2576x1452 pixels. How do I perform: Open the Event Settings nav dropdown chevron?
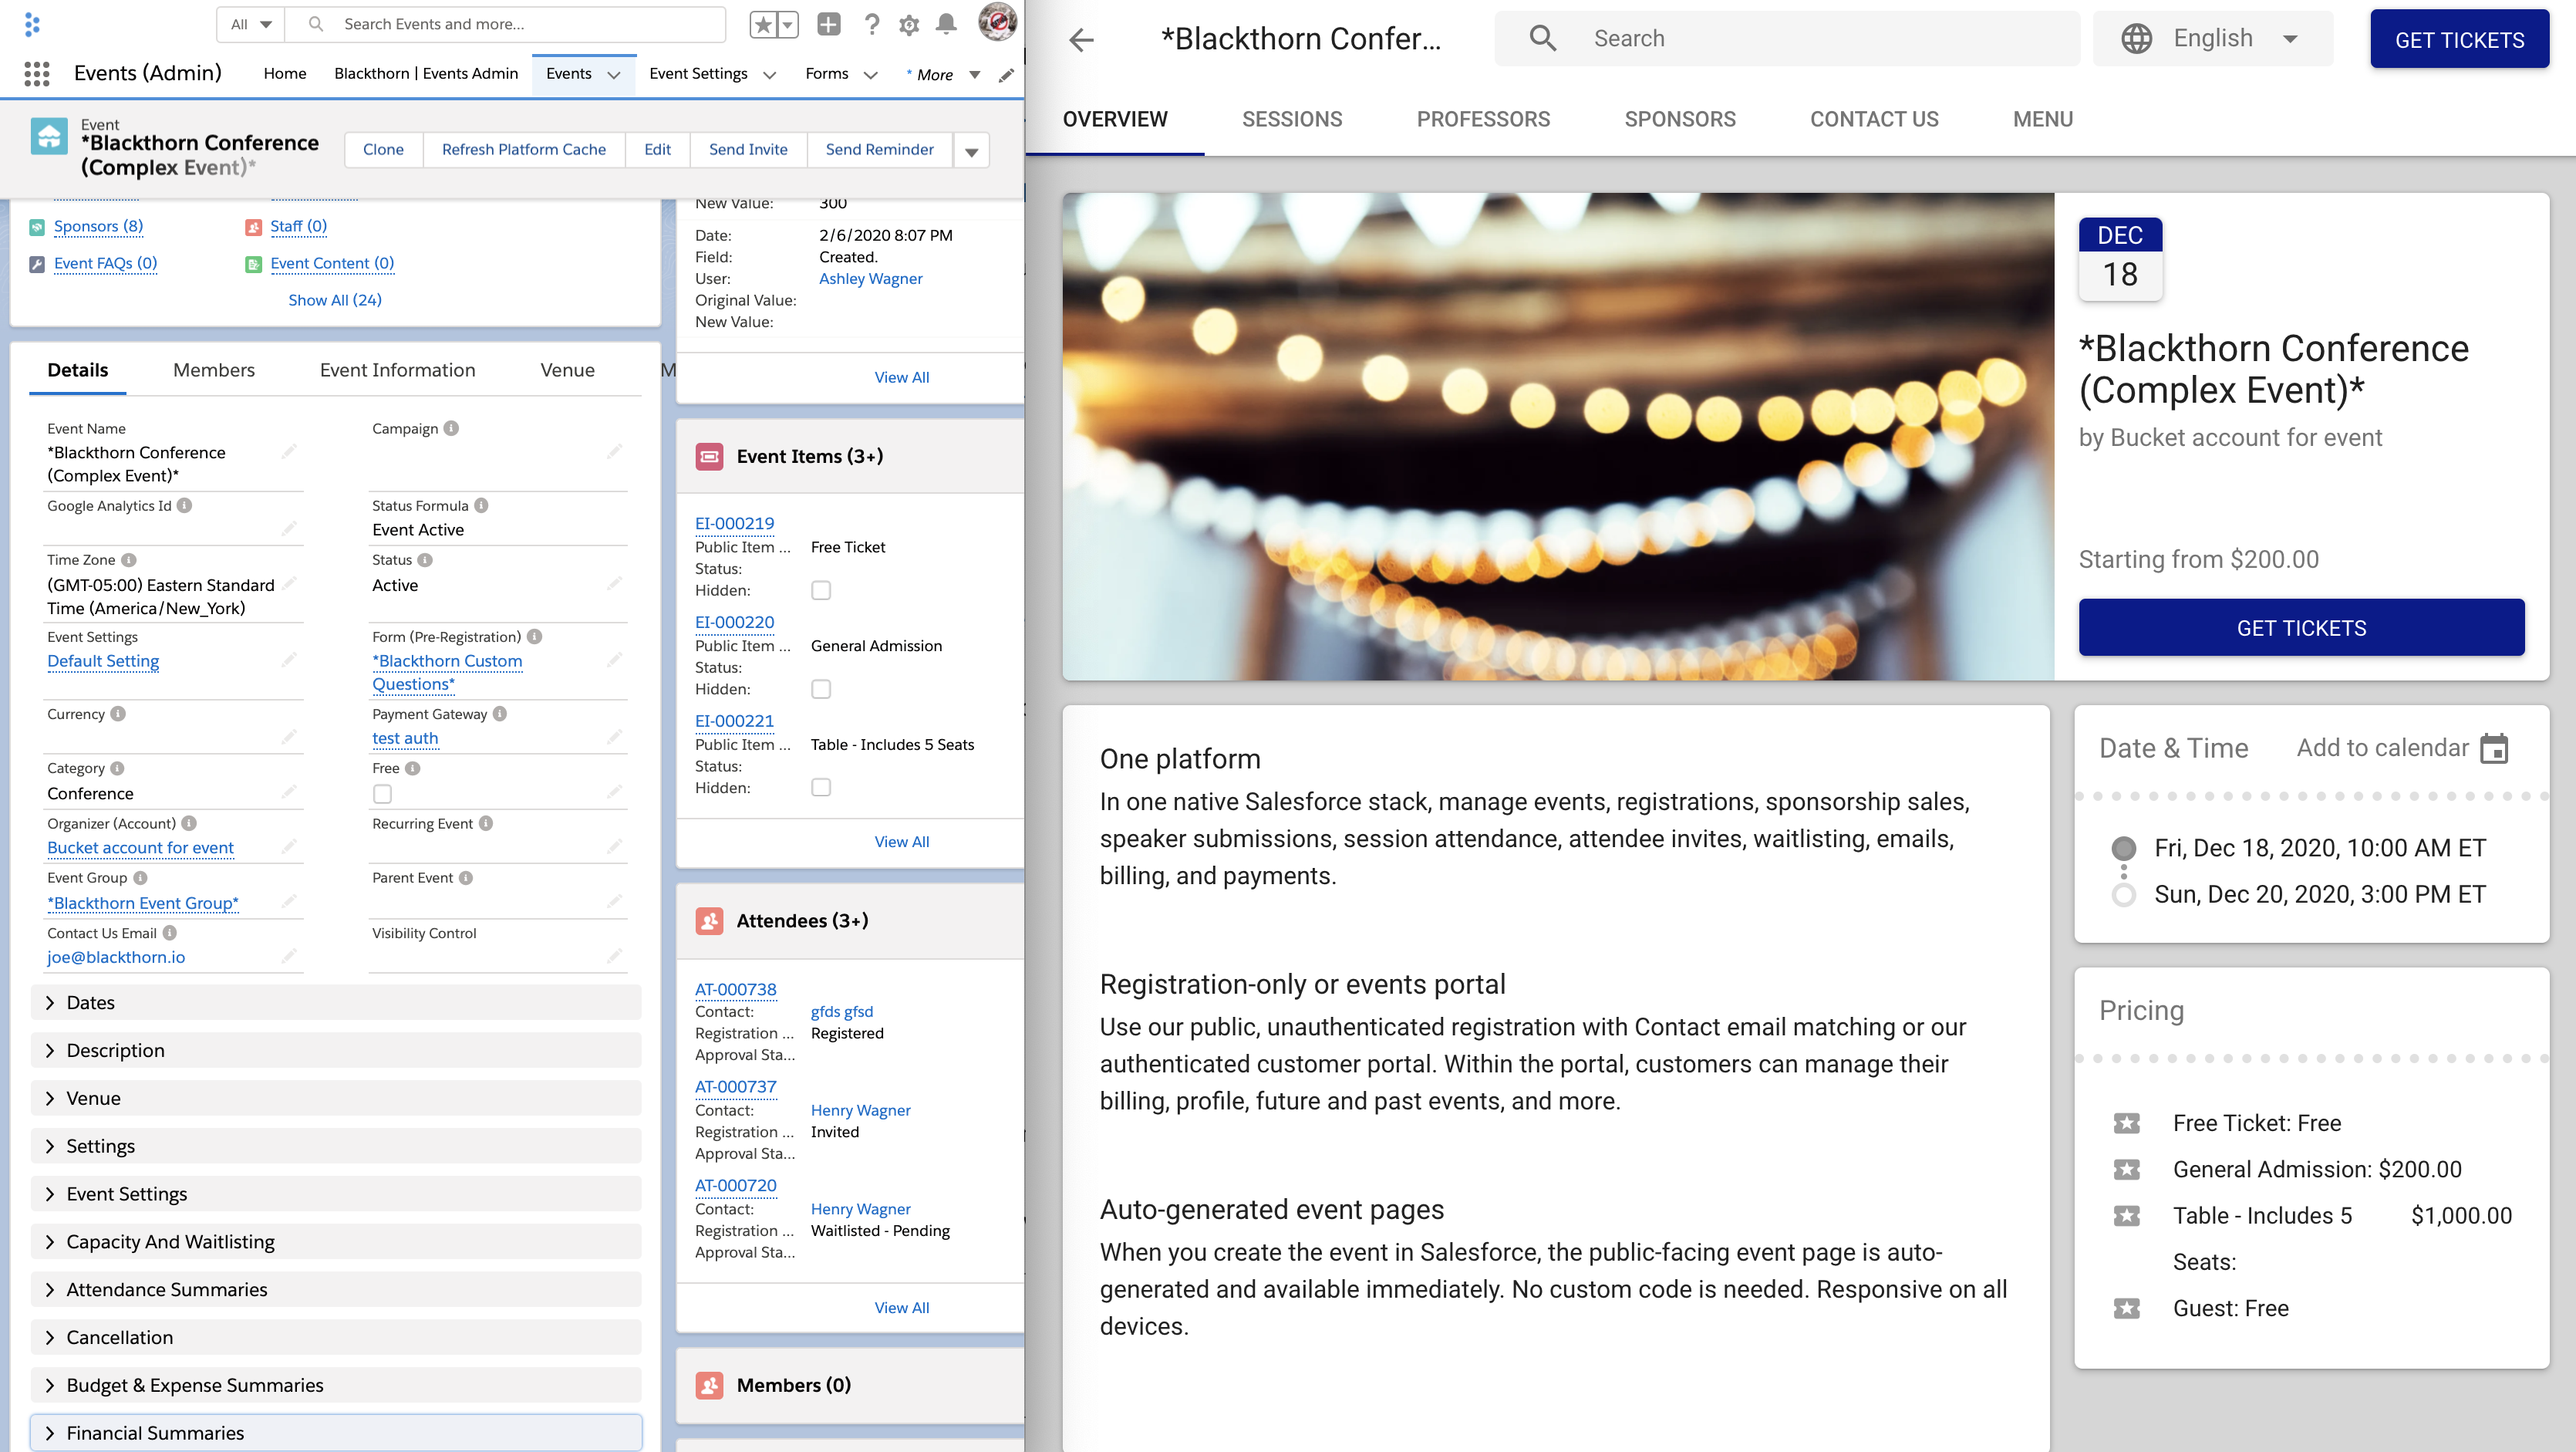(769, 75)
